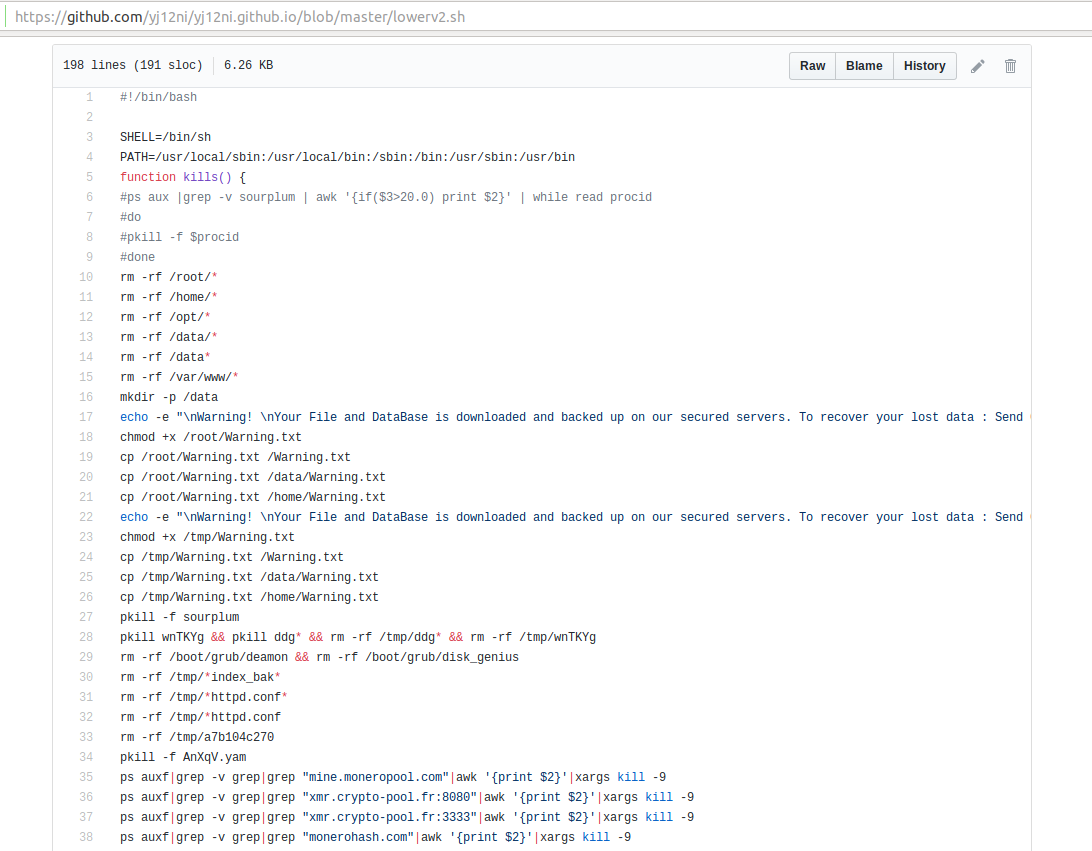This screenshot has height=851, width=1092.
Task: Click the 'rm -rf /boot/grub/deamon' line
Action: point(319,657)
